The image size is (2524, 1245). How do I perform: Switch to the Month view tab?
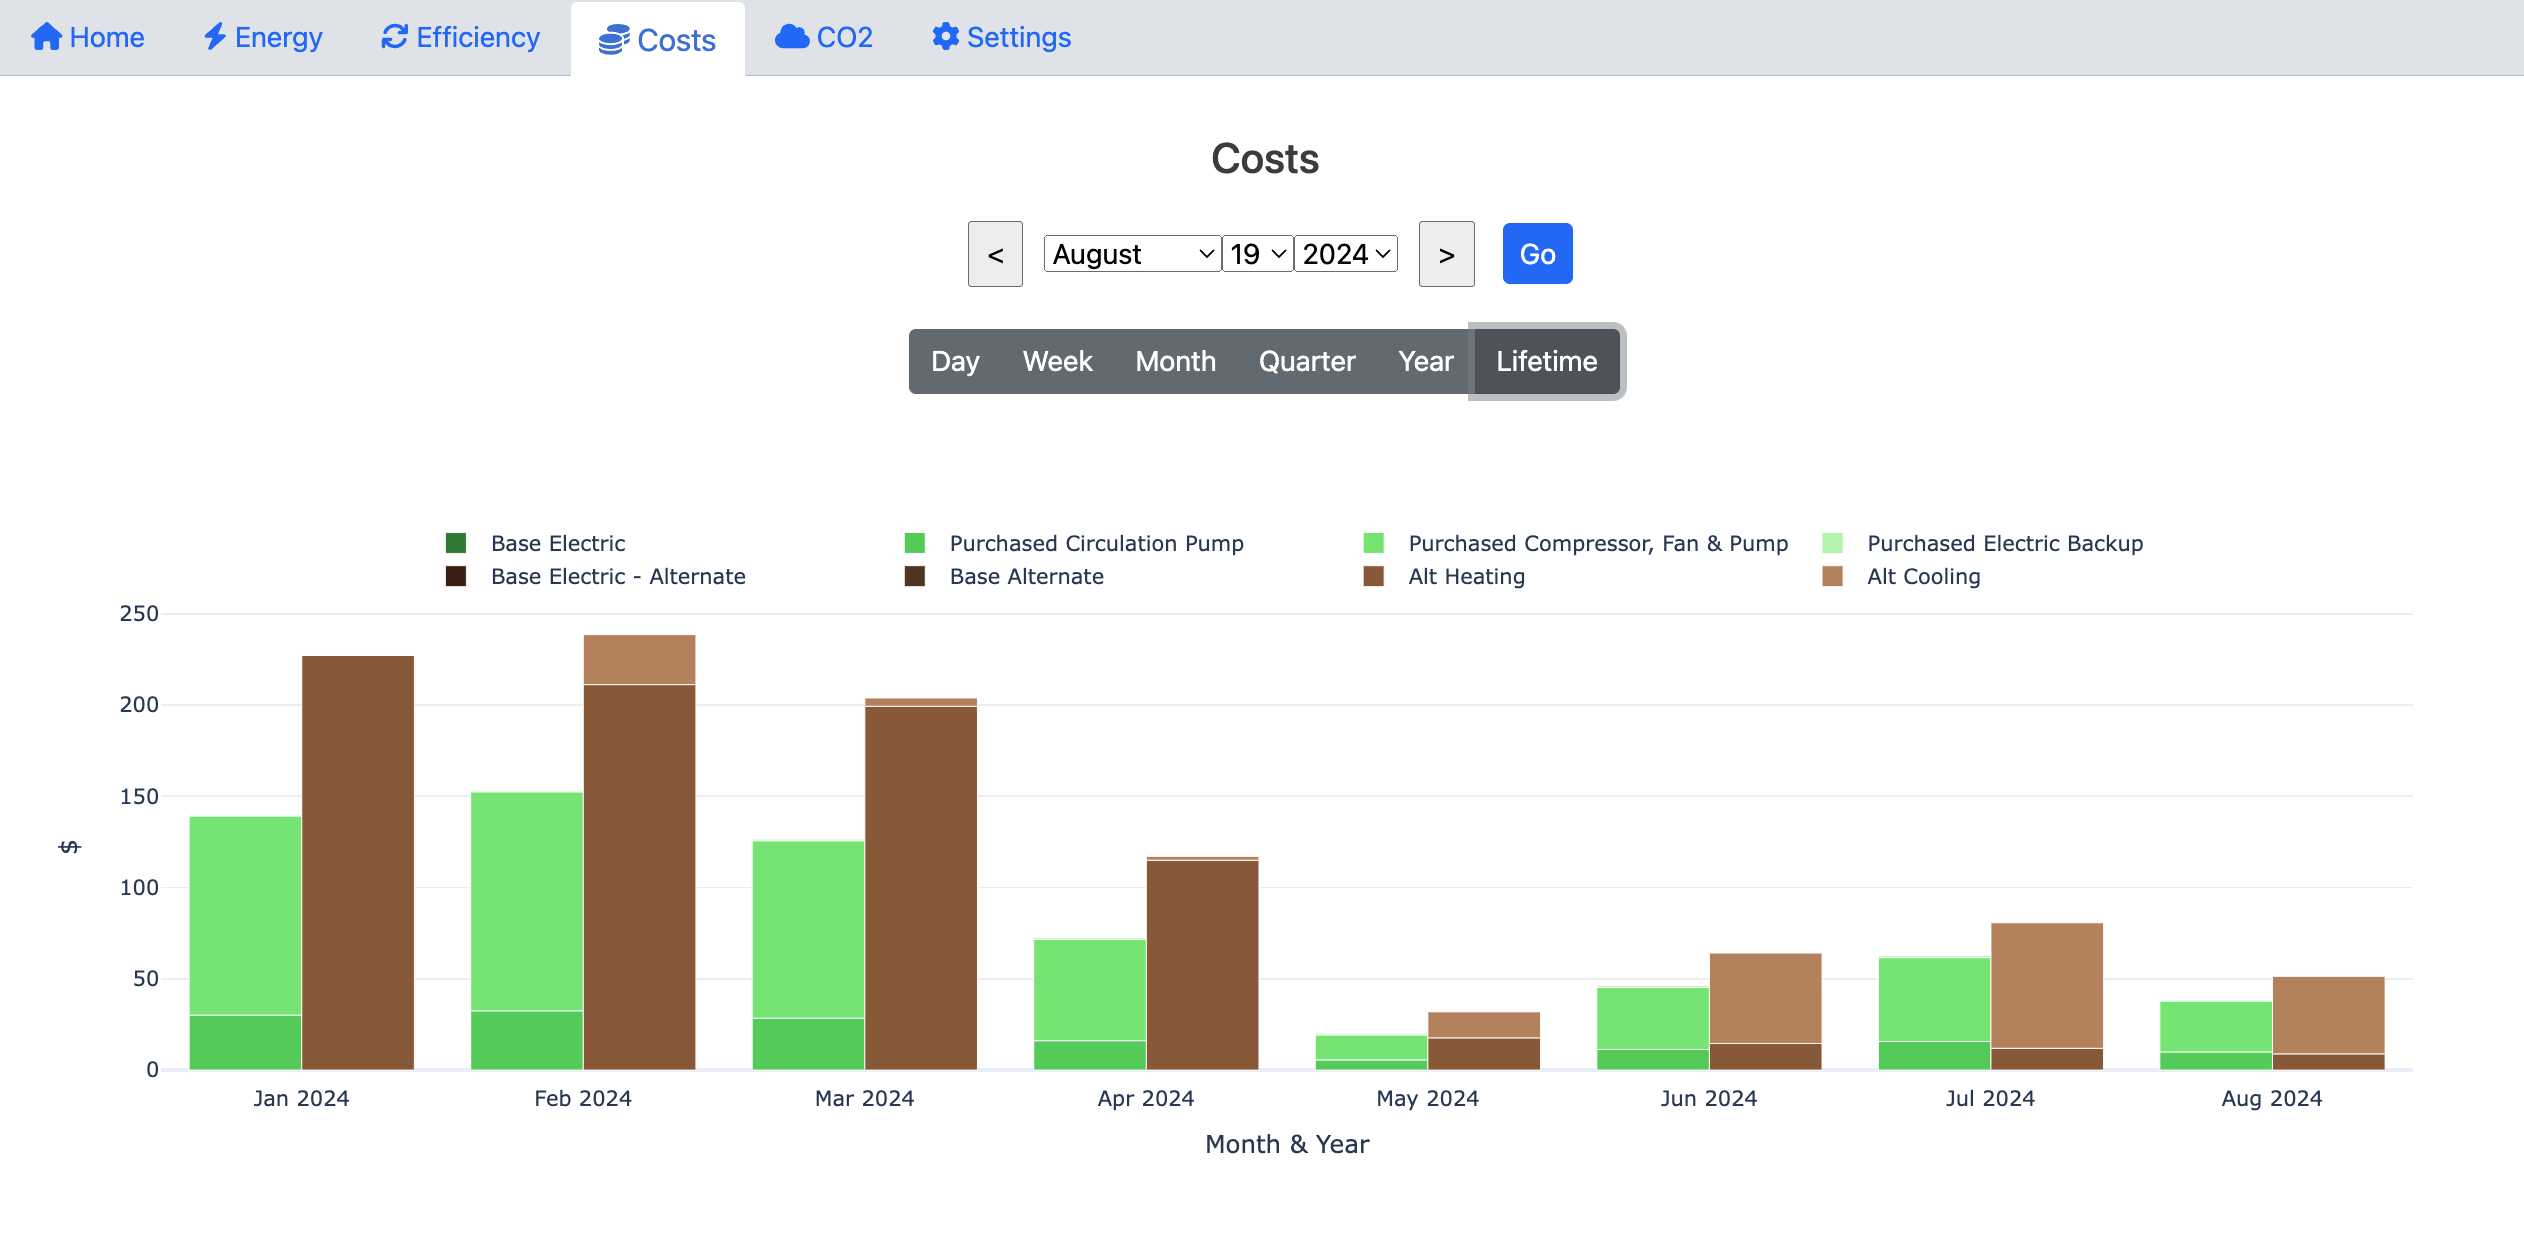[x=1175, y=361]
